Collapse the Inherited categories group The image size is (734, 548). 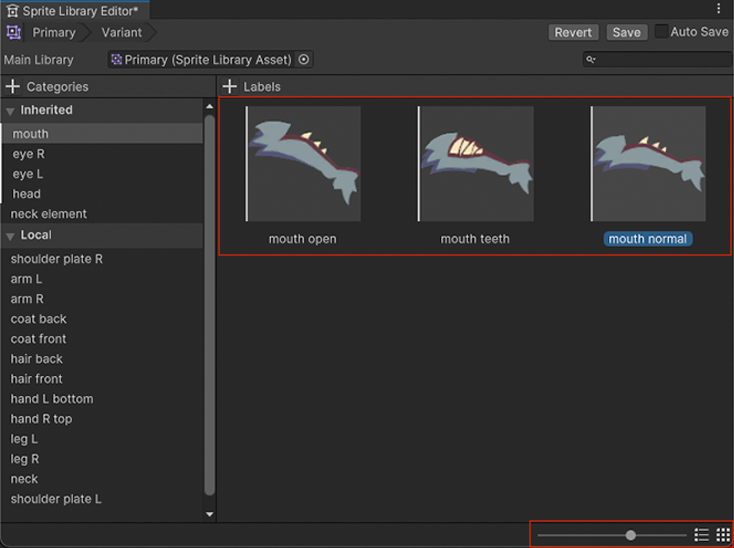tap(10, 111)
